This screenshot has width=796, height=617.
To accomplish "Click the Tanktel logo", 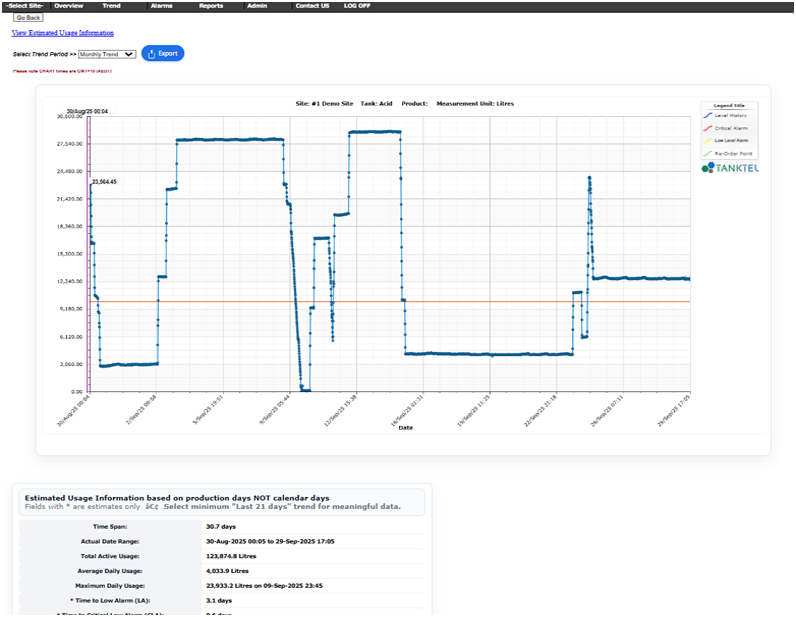I will pyautogui.click(x=730, y=168).
